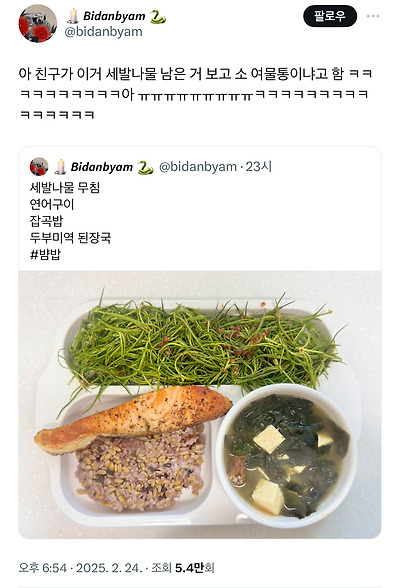Viewport: 400px width, 588px height.
Task: Click the quoted tweet text 세발나물 무침
Action: click(x=64, y=188)
